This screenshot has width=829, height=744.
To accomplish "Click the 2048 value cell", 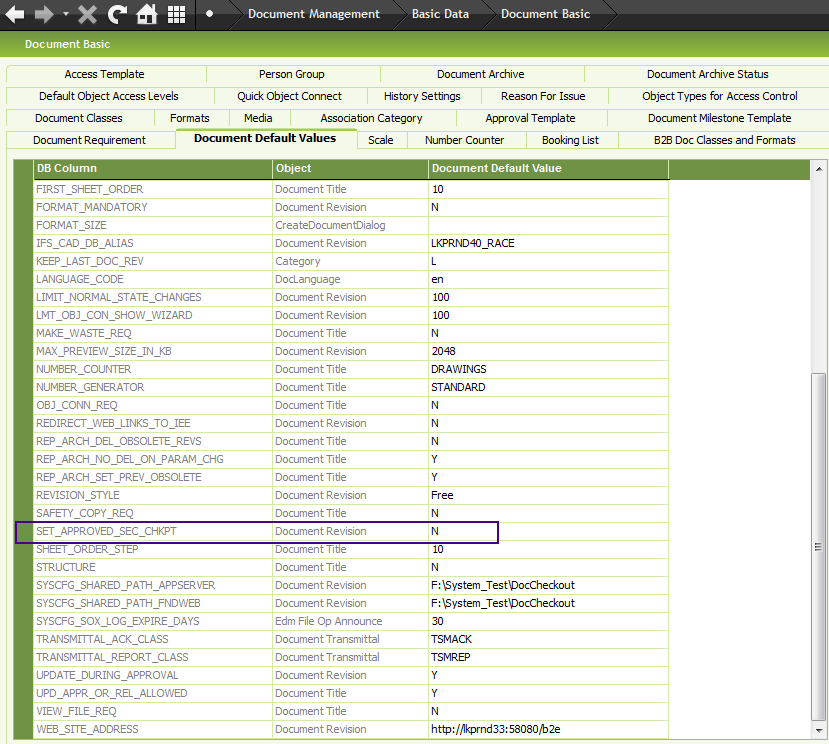I will (x=549, y=351).
